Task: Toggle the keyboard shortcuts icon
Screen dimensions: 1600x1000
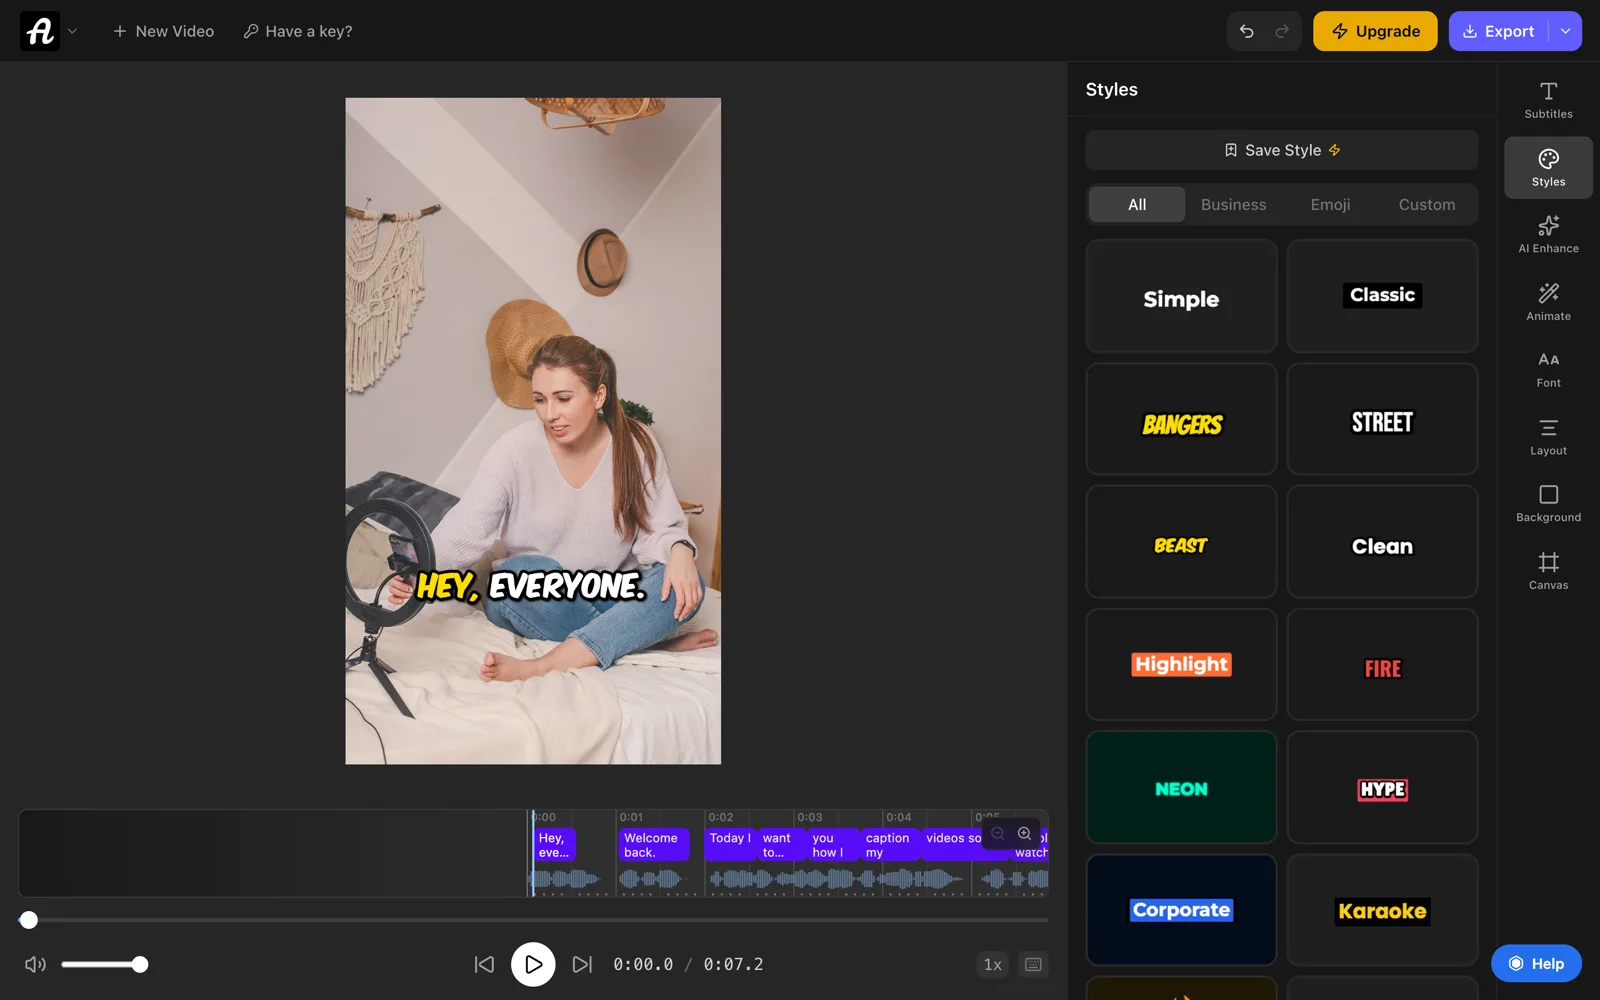Action: [x=1033, y=964]
